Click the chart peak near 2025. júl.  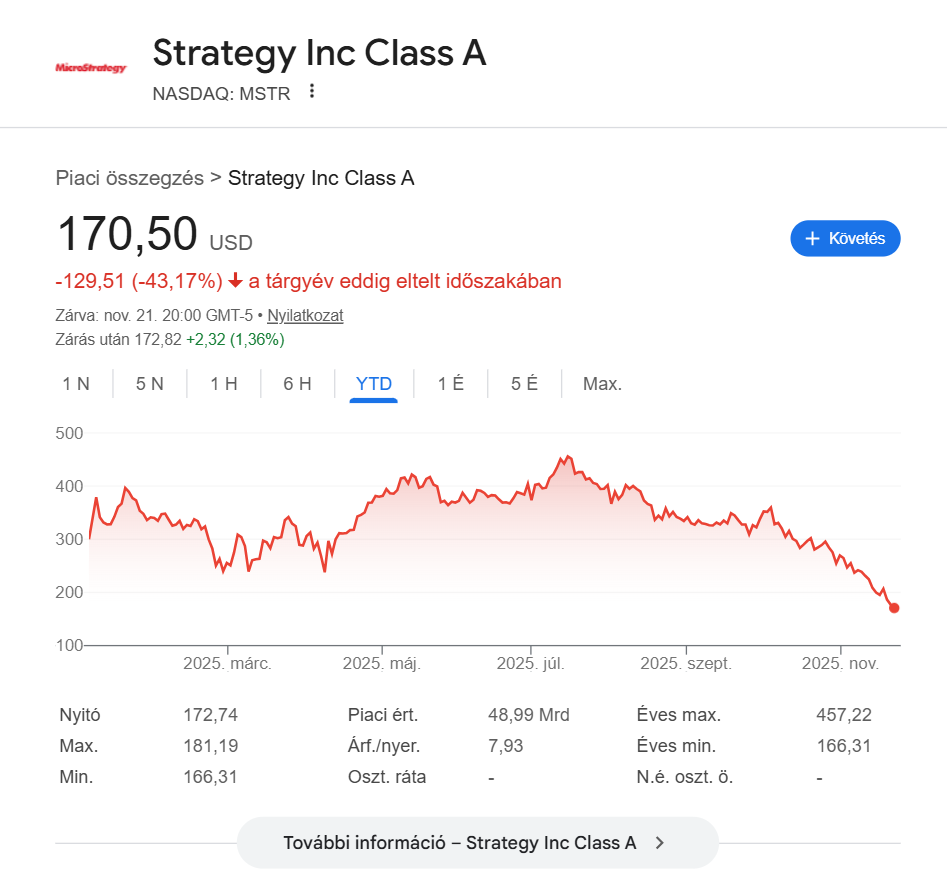[x=568, y=457]
